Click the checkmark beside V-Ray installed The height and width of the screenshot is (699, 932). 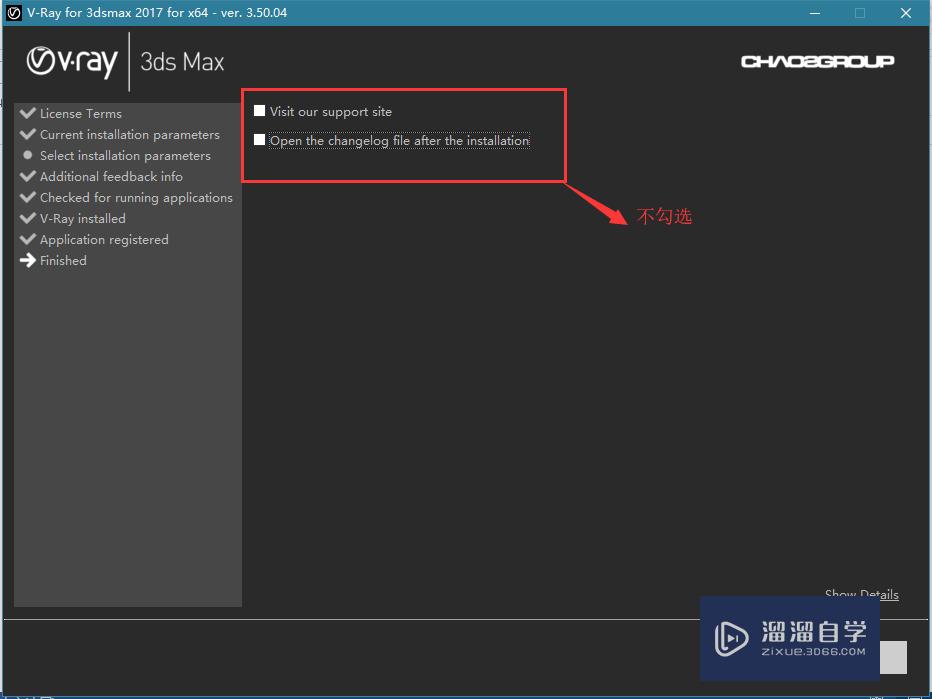pos(27,218)
